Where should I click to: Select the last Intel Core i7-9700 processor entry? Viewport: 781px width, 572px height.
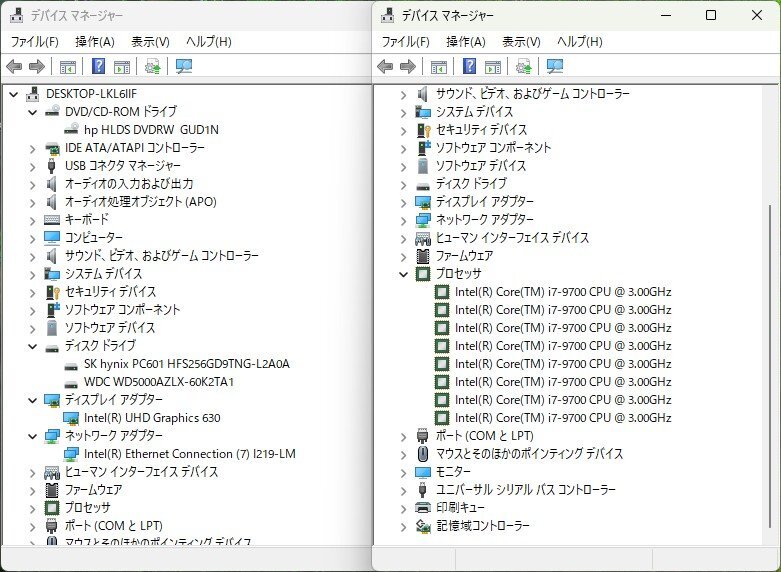pyautogui.click(x=563, y=418)
